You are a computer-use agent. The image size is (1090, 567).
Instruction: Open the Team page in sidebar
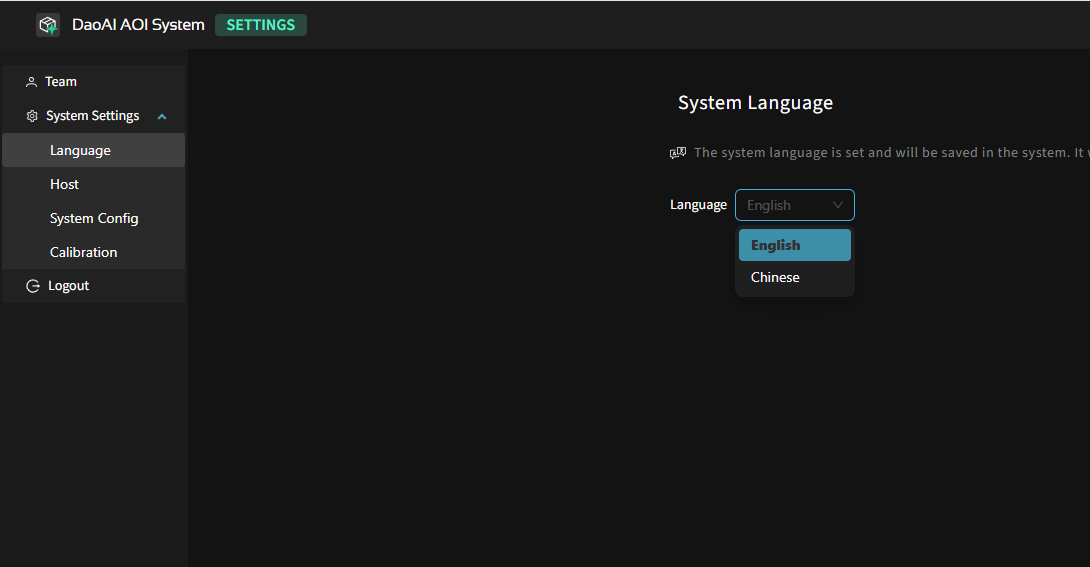click(61, 82)
